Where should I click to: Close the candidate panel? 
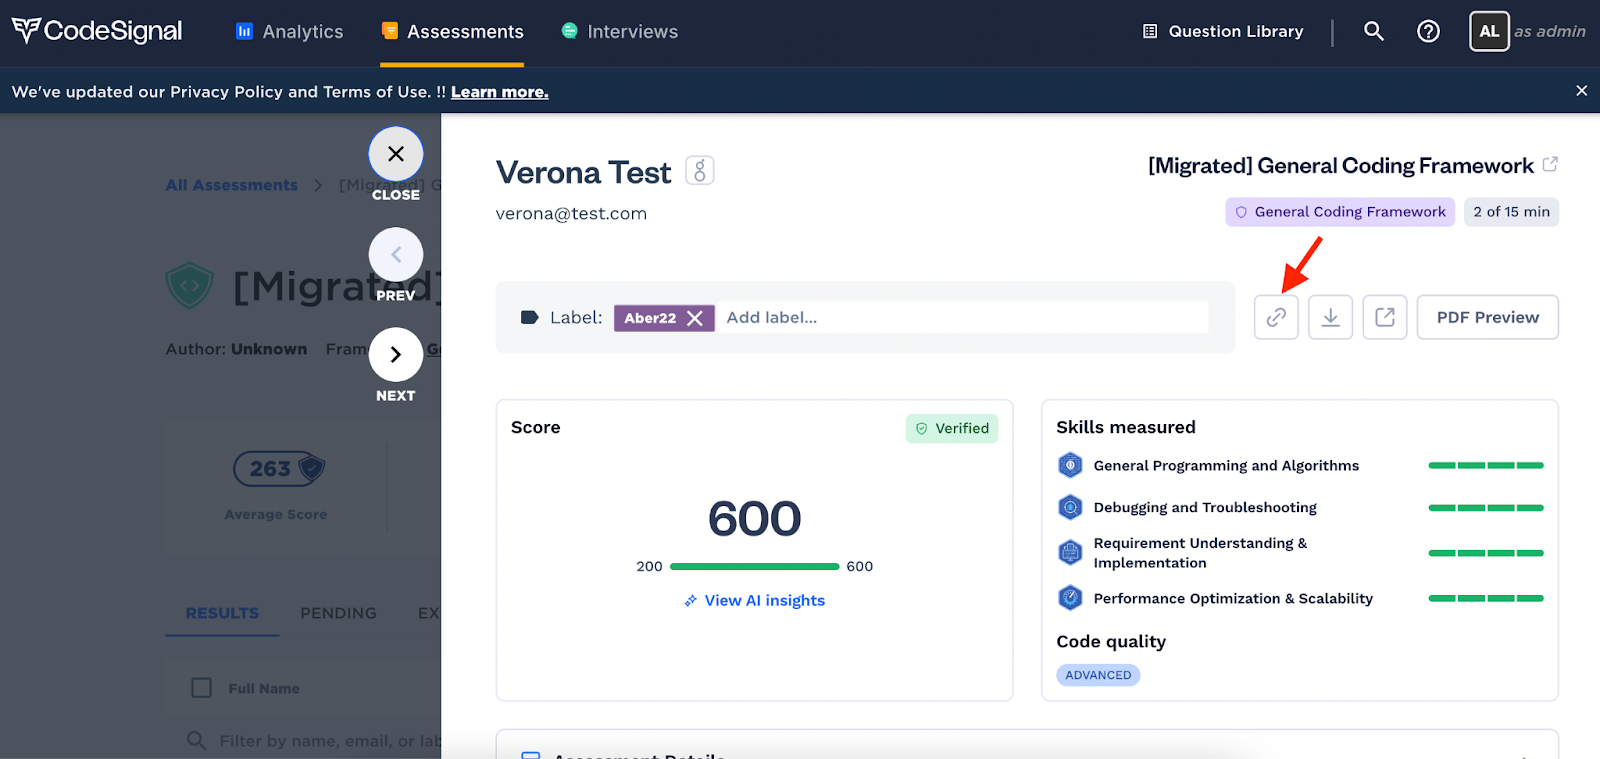point(396,154)
